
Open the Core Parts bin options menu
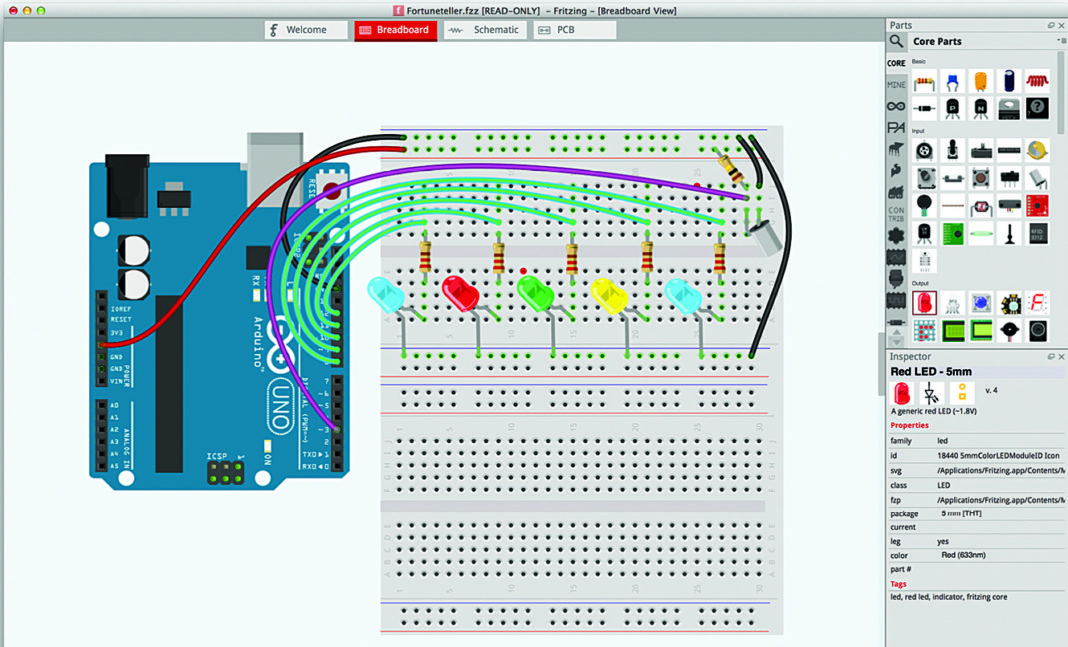(1060, 41)
